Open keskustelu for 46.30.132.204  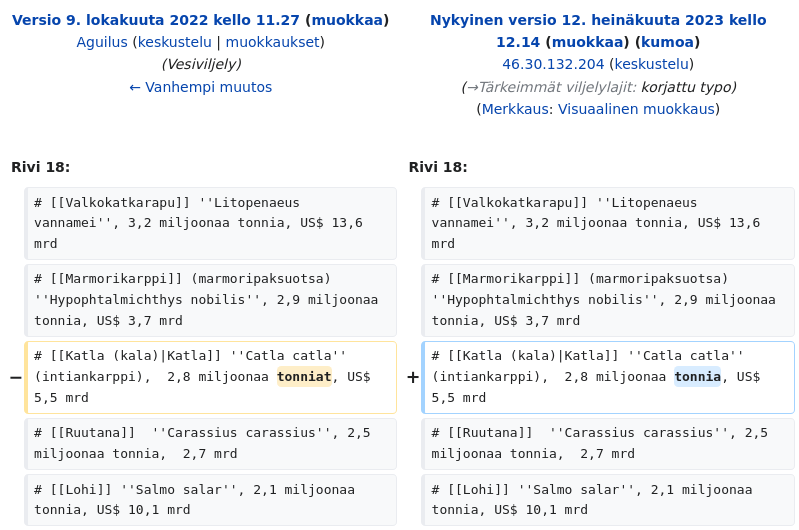pos(652,64)
